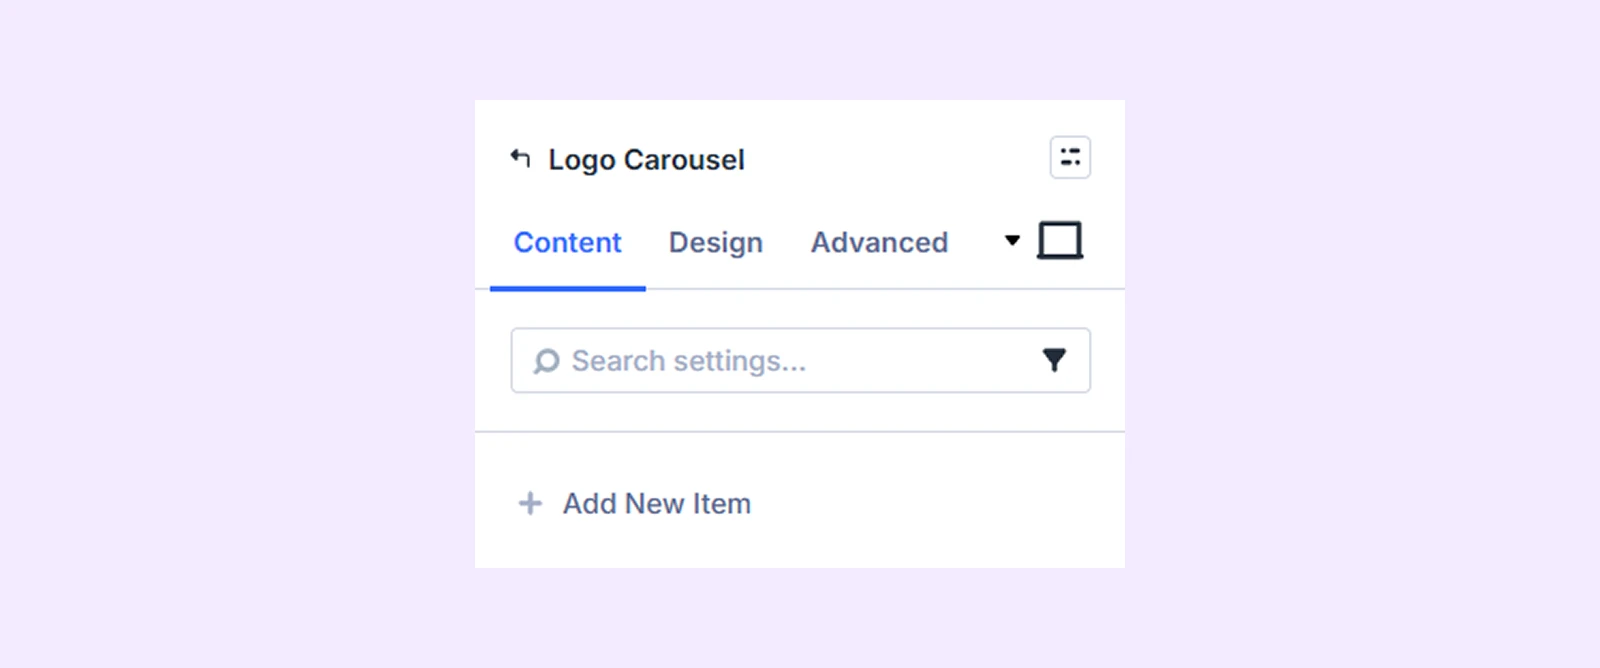1600x668 pixels.
Task: Click the Search settings placeholder text
Action: (688, 361)
